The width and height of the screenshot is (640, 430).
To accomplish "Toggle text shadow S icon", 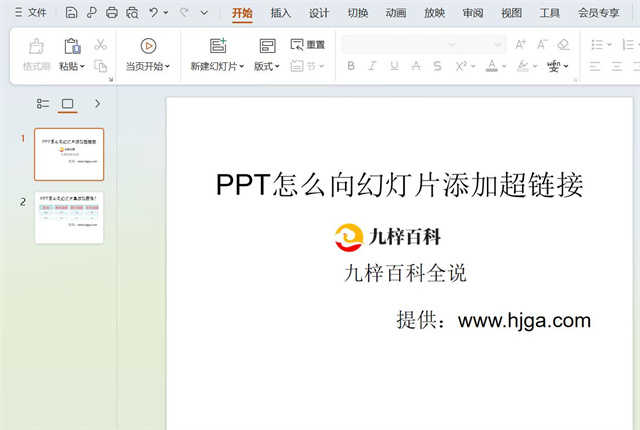I will (437, 66).
